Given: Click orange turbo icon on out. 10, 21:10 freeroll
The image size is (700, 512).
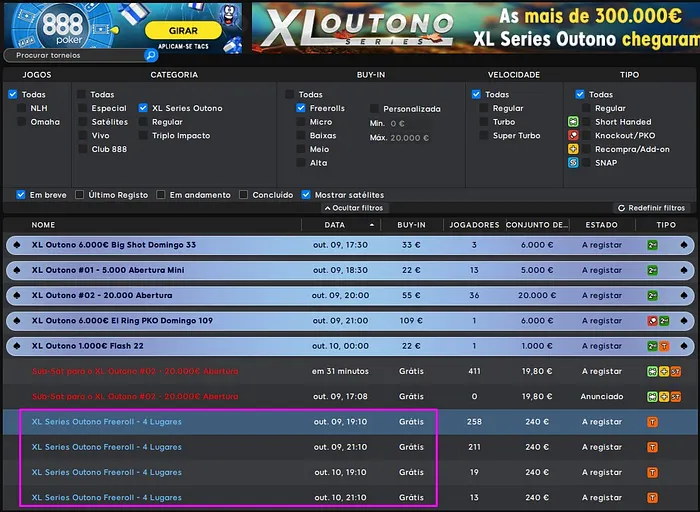Looking at the screenshot, I should click(652, 498).
